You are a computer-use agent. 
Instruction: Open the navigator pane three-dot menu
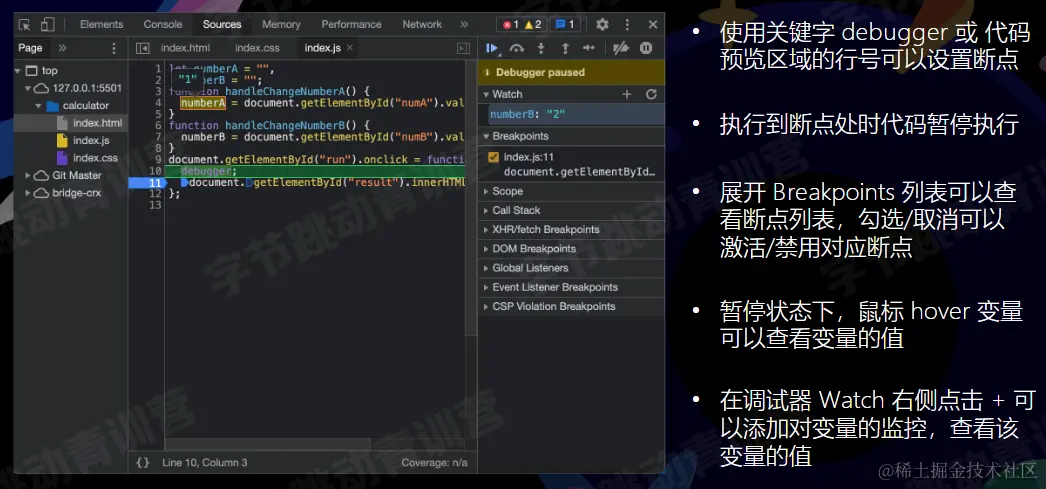(113, 48)
